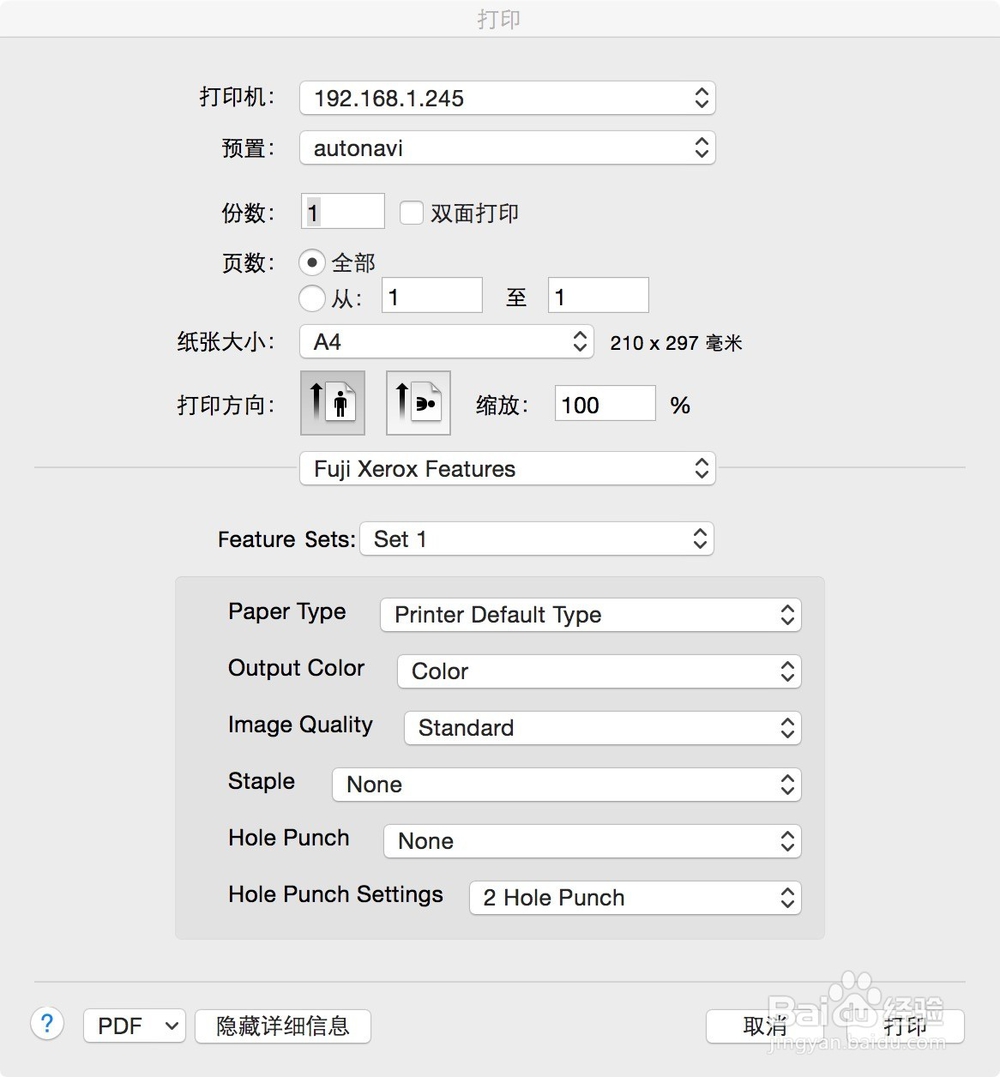The image size is (1000, 1077).
Task: Click the 打印 print button
Action: click(905, 1026)
